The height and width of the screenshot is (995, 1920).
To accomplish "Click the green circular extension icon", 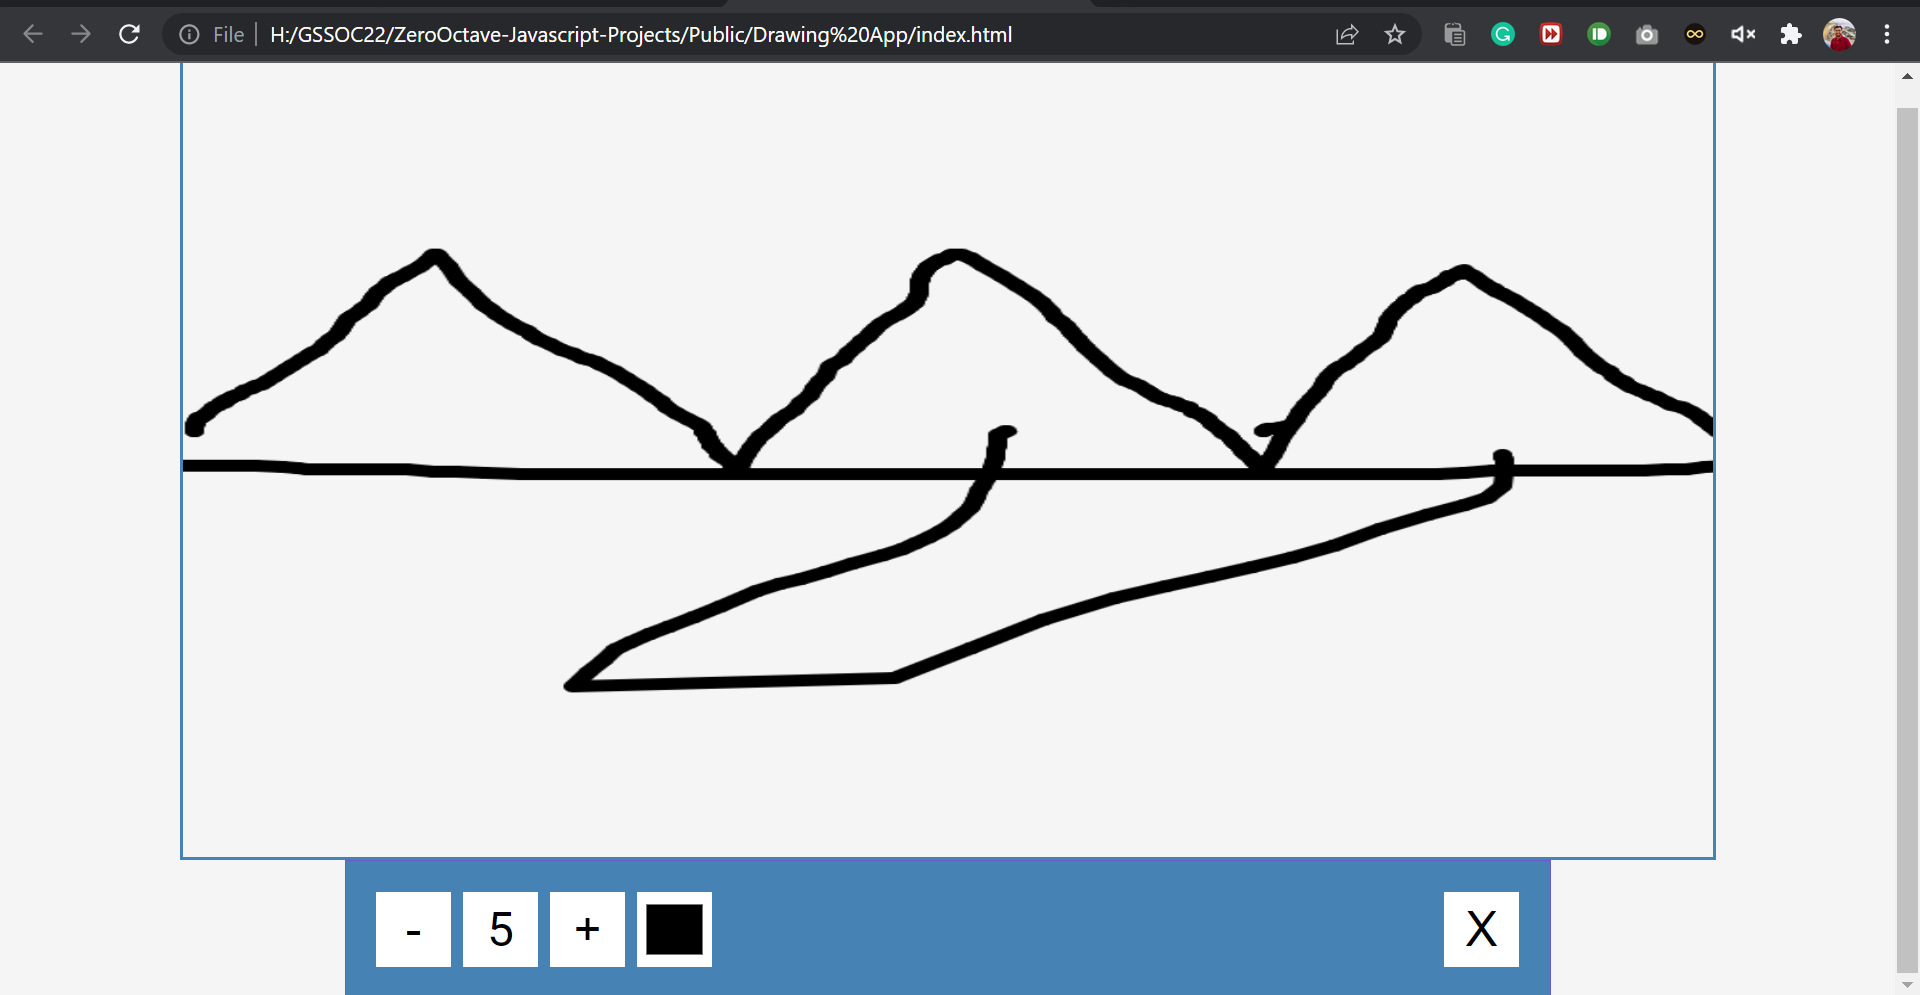I will tap(1598, 33).
